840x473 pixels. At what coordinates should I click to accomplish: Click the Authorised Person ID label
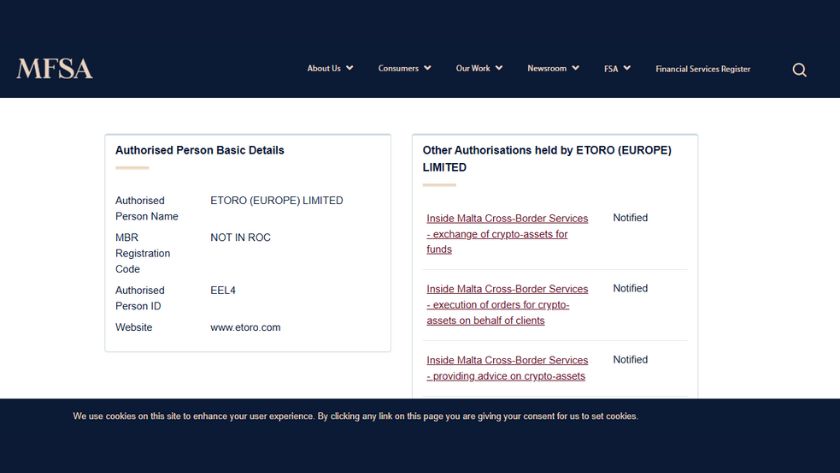pyautogui.click(x=140, y=298)
